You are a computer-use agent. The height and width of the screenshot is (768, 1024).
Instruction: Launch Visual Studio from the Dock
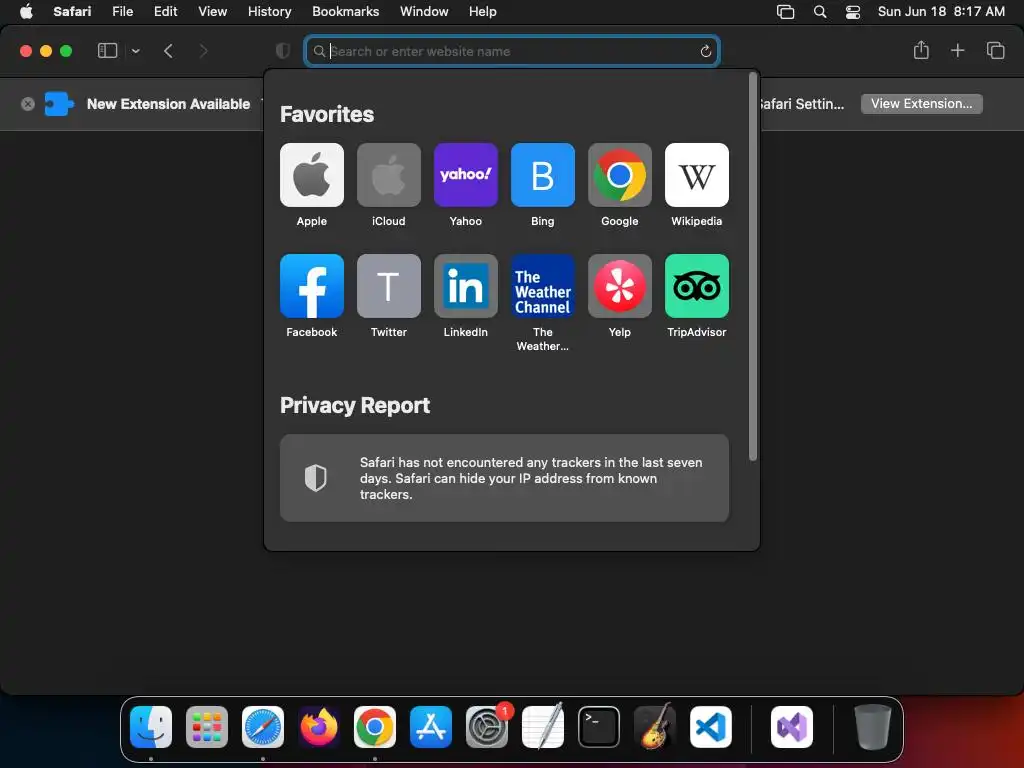click(x=792, y=727)
